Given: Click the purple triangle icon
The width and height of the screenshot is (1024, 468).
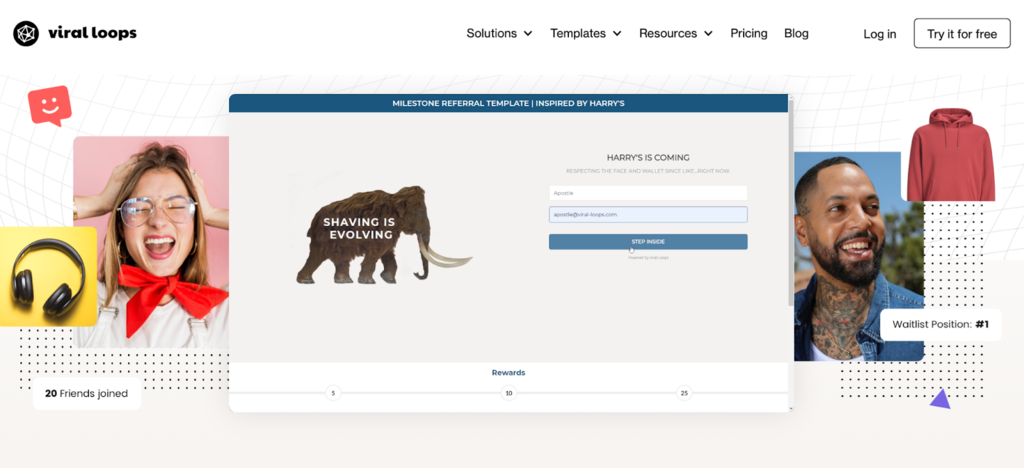Looking at the screenshot, I should tap(940, 399).
